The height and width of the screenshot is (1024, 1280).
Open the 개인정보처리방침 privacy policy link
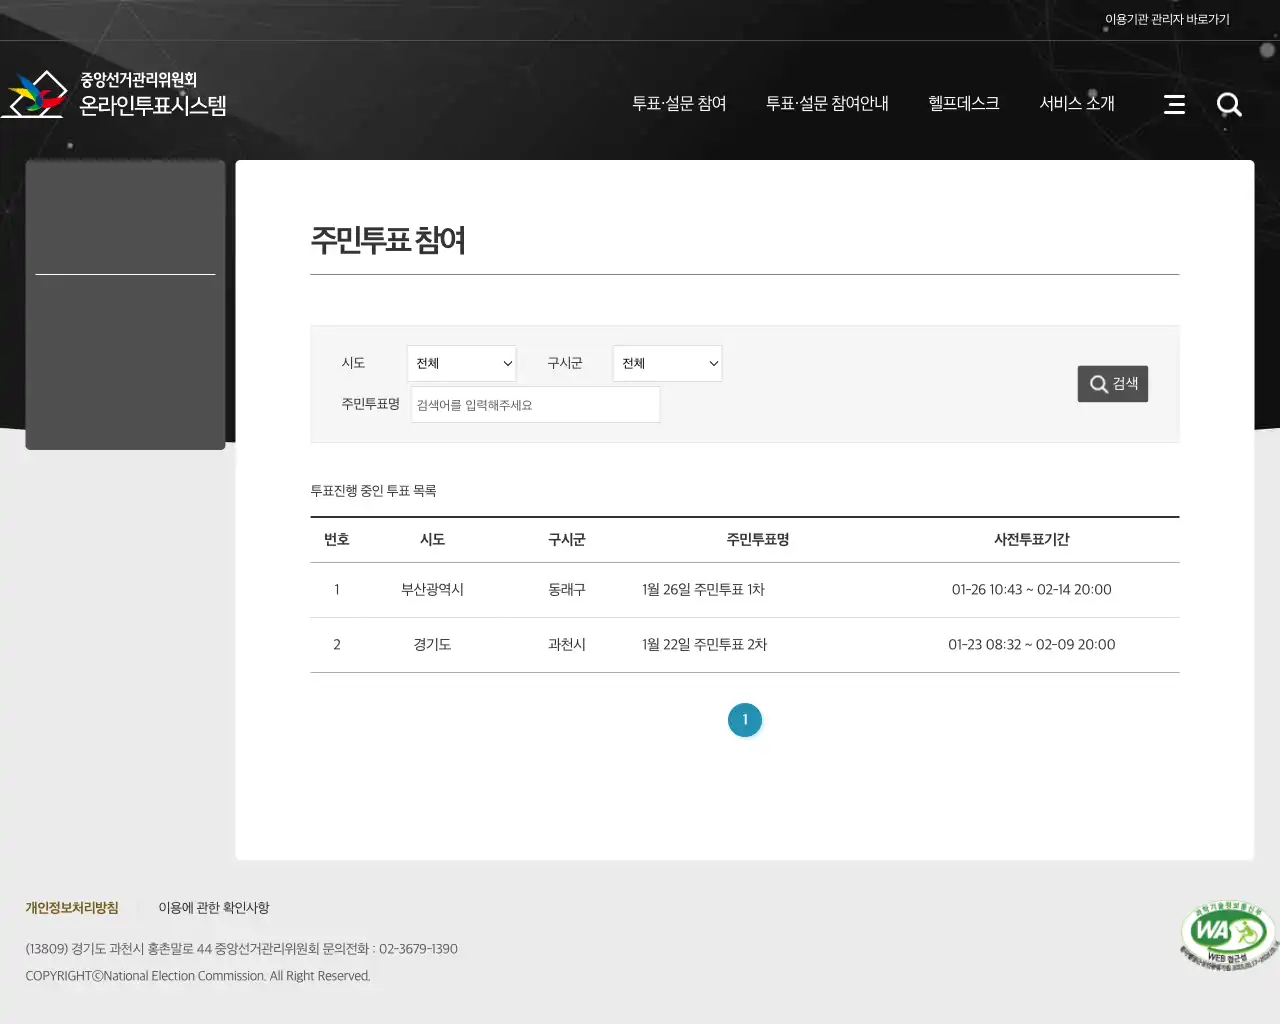pos(71,908)
